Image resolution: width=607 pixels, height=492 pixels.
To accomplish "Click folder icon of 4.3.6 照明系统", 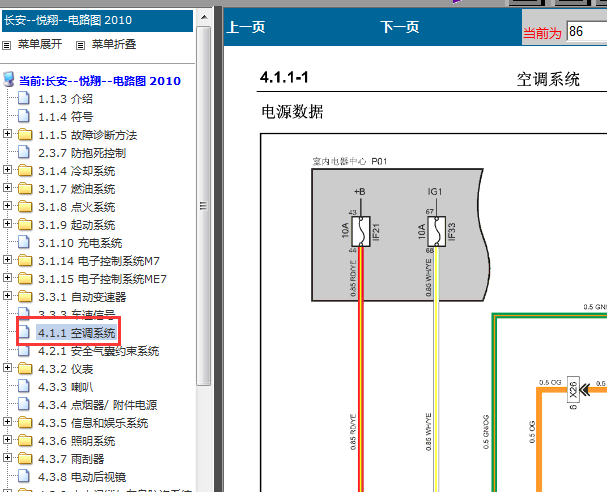I will [25, 441].
